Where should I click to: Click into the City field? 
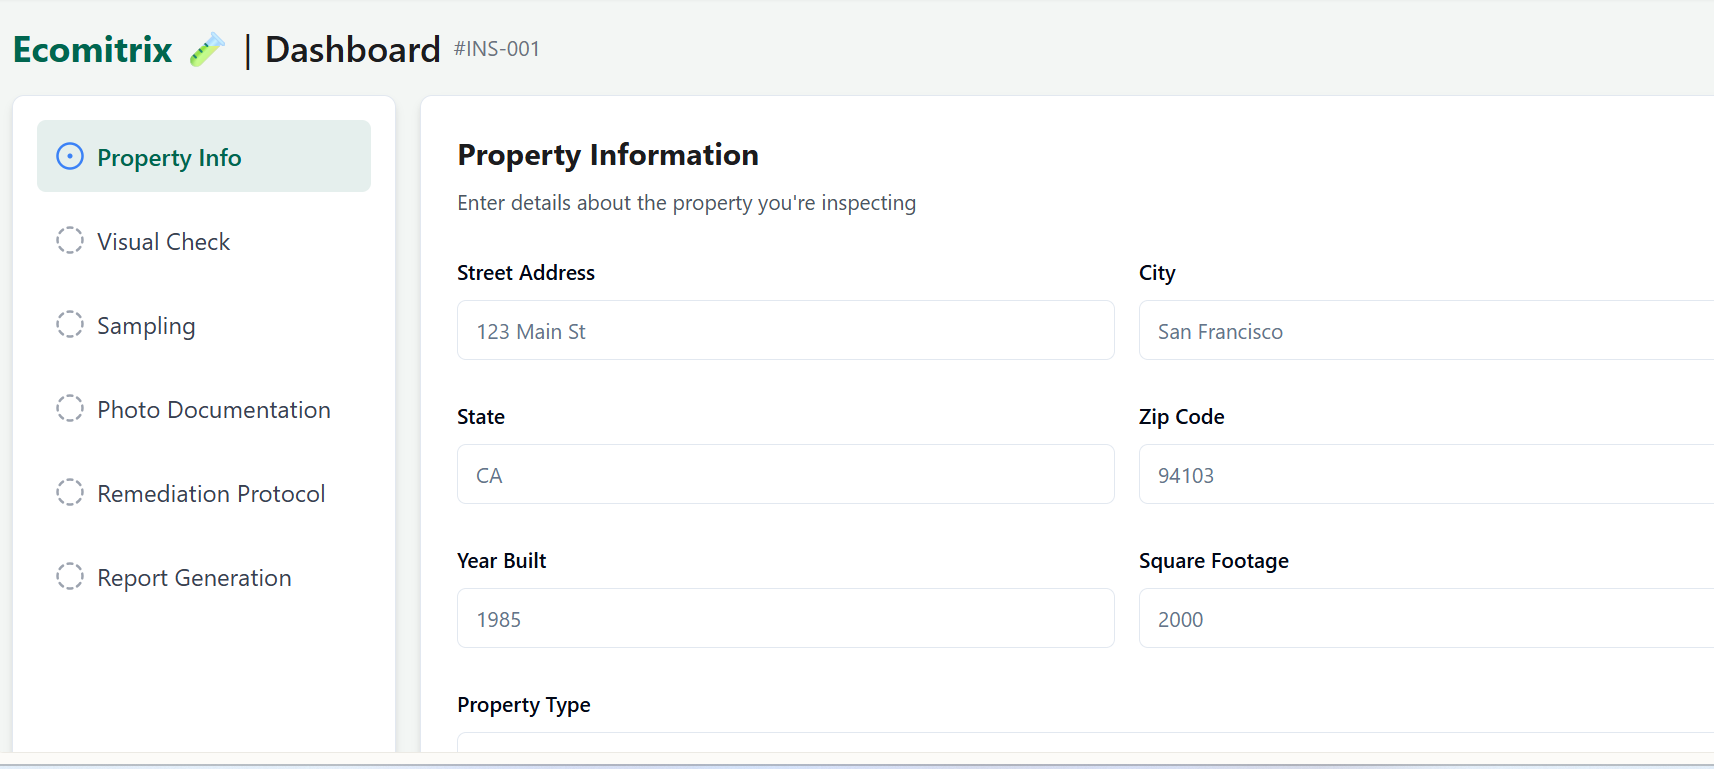pos(1427,330)
